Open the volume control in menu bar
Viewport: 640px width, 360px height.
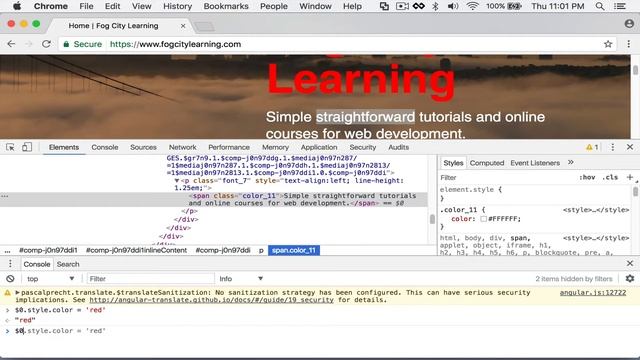pyautogui.click(x=453, y=6)
